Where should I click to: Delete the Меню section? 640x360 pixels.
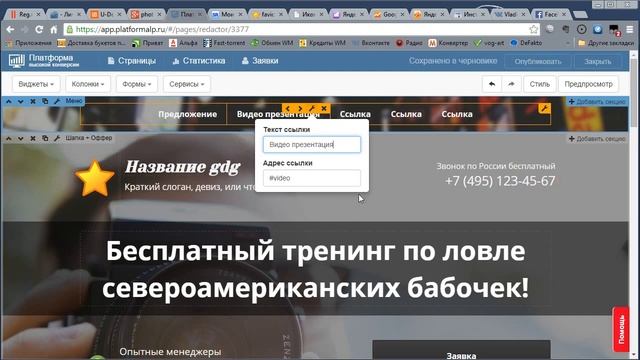33,101
